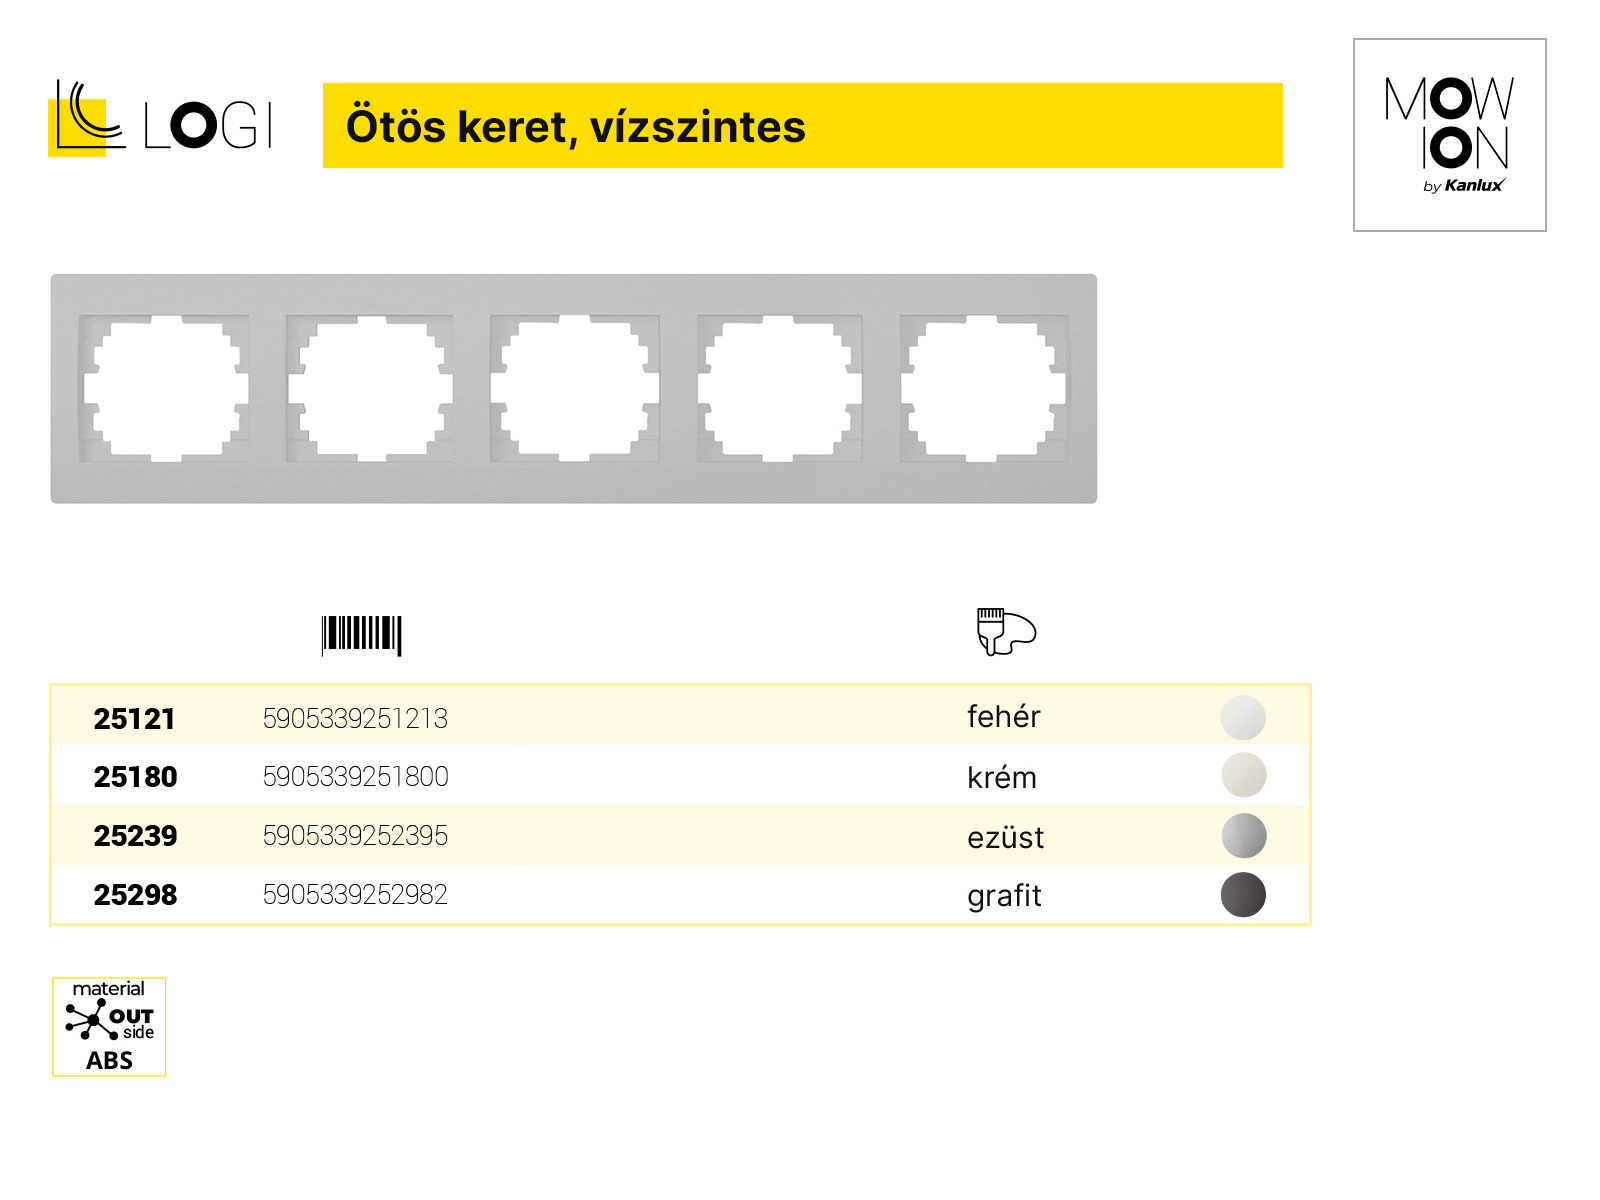Click product code 25298
Image resolution: width=1600 pixels, height=1200 pixels.
click(135, 895)
